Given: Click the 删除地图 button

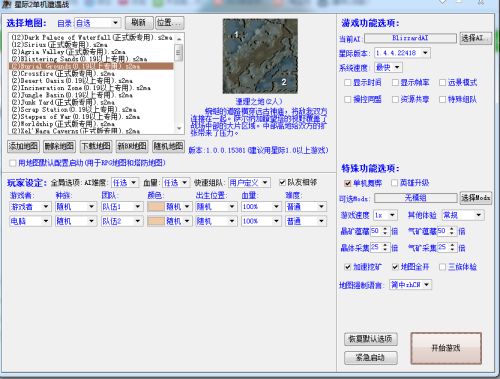Looking at the screenshot, I should click(59, 146).
